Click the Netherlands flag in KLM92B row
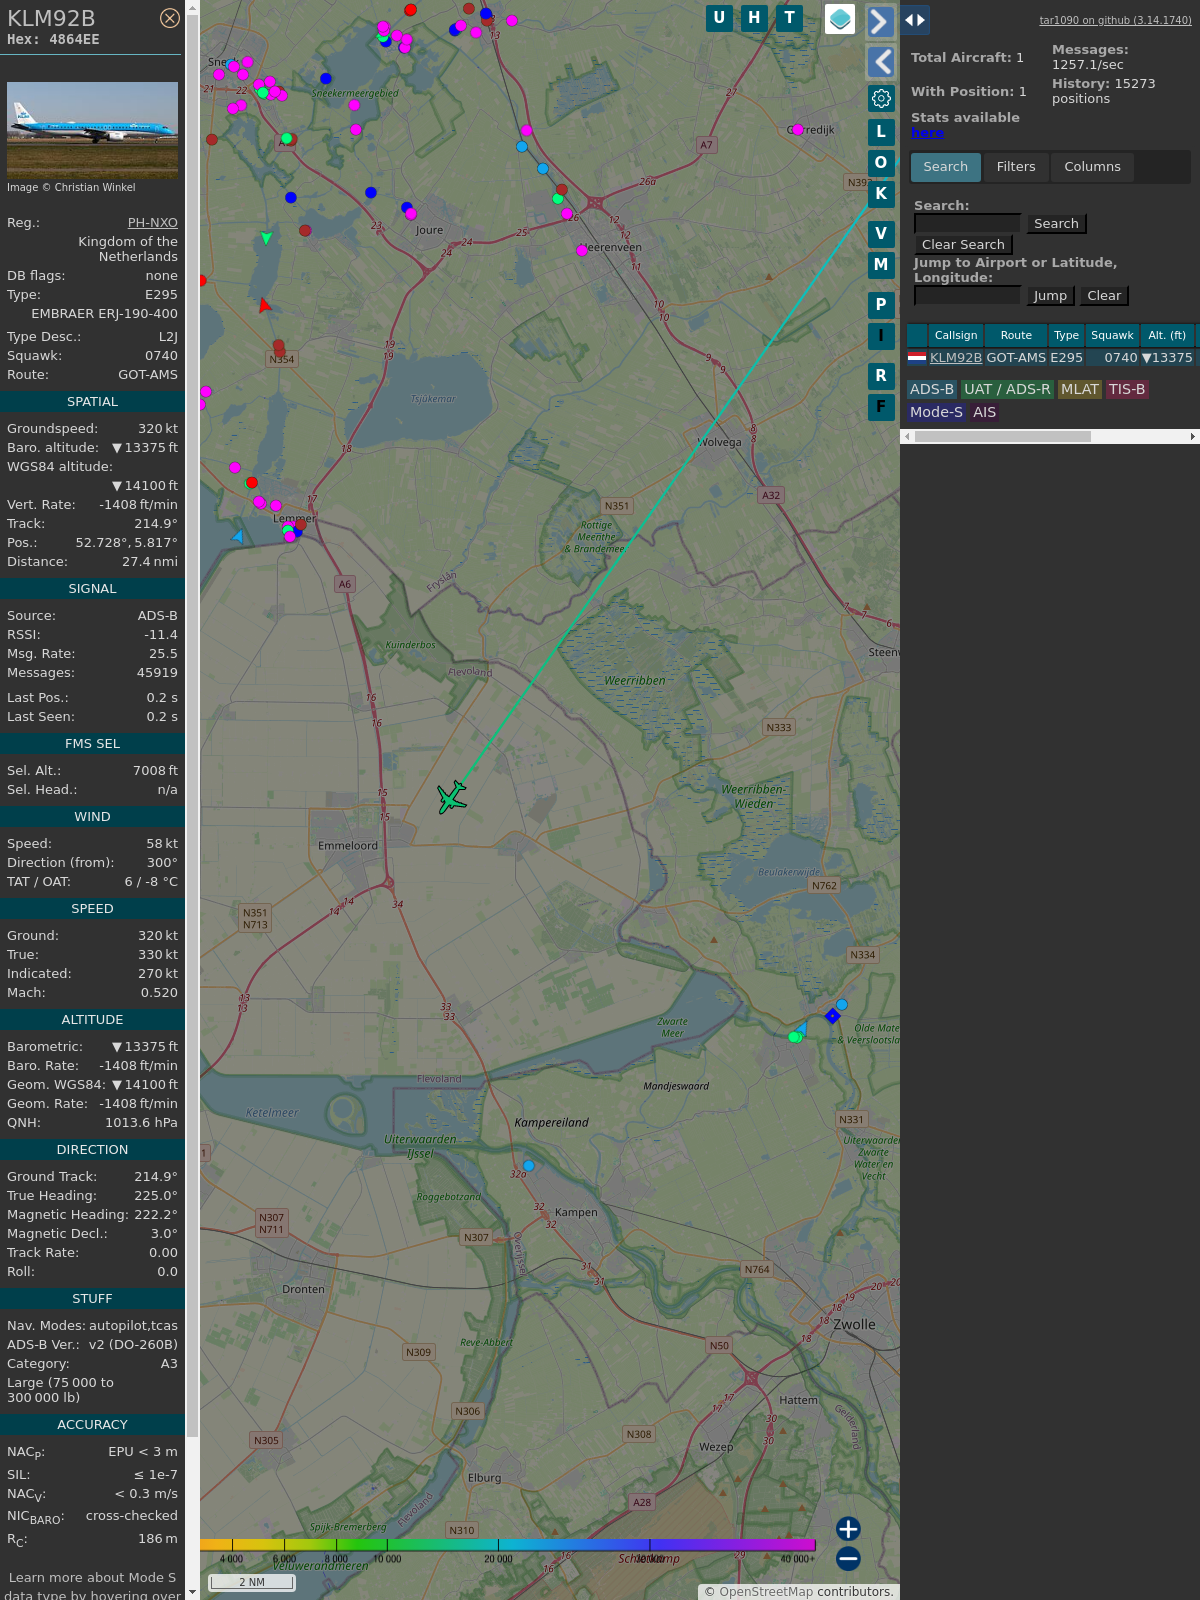The width and height of the screenshot is (1200, 1600). (x=917, y=357)
